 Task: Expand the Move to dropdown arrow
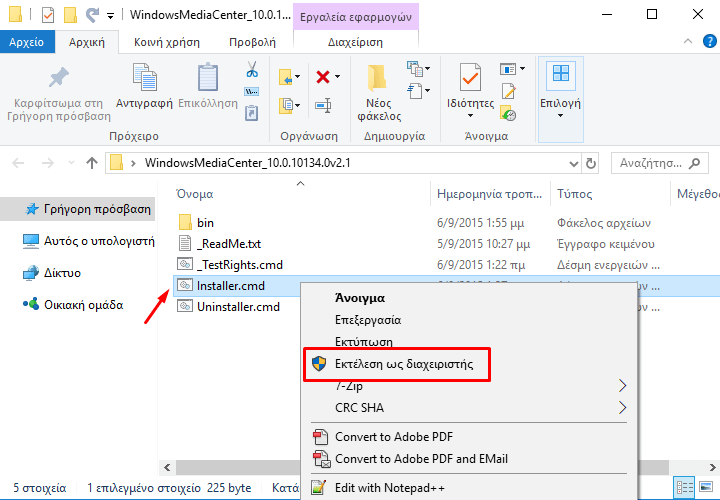click(298, 77)
